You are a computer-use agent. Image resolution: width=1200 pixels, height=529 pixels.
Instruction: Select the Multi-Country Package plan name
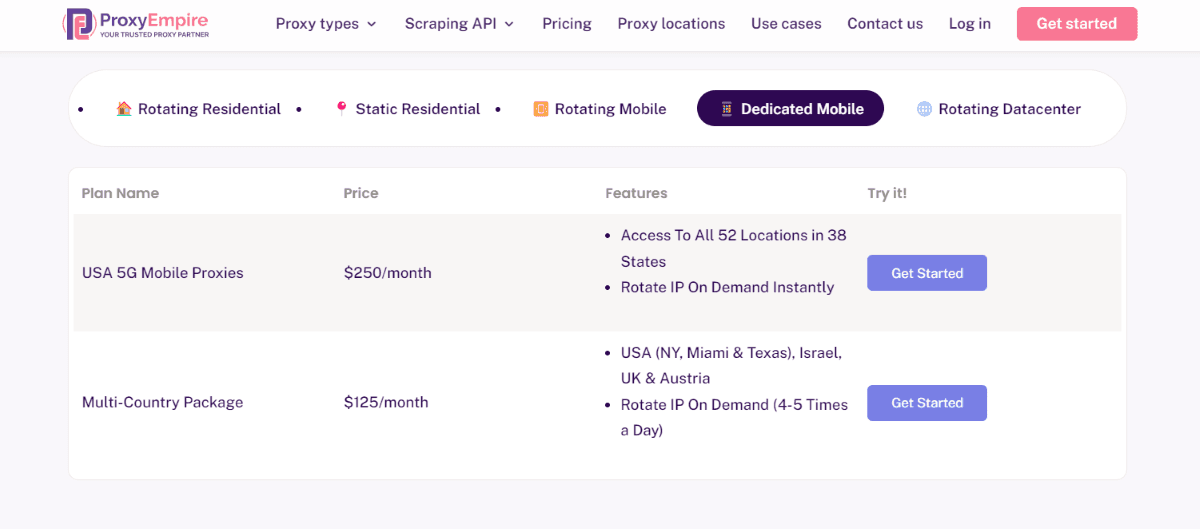163,402
